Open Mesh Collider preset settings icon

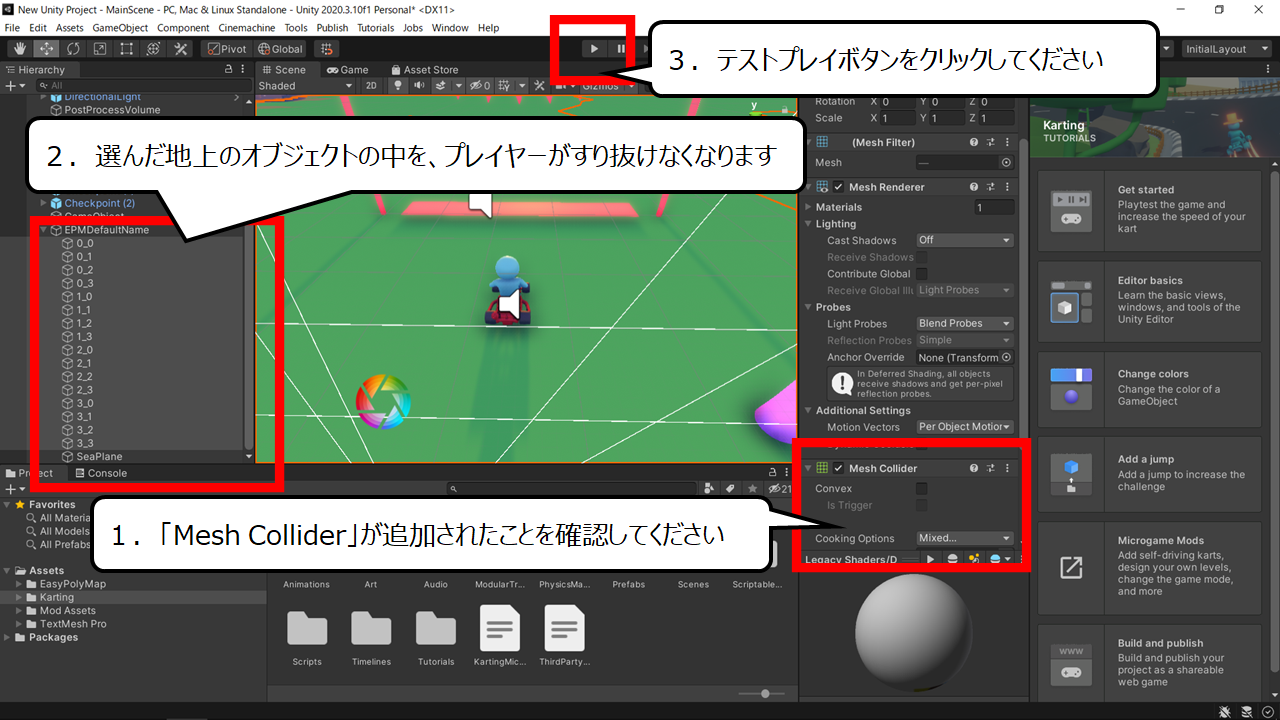tap(990, 468)
